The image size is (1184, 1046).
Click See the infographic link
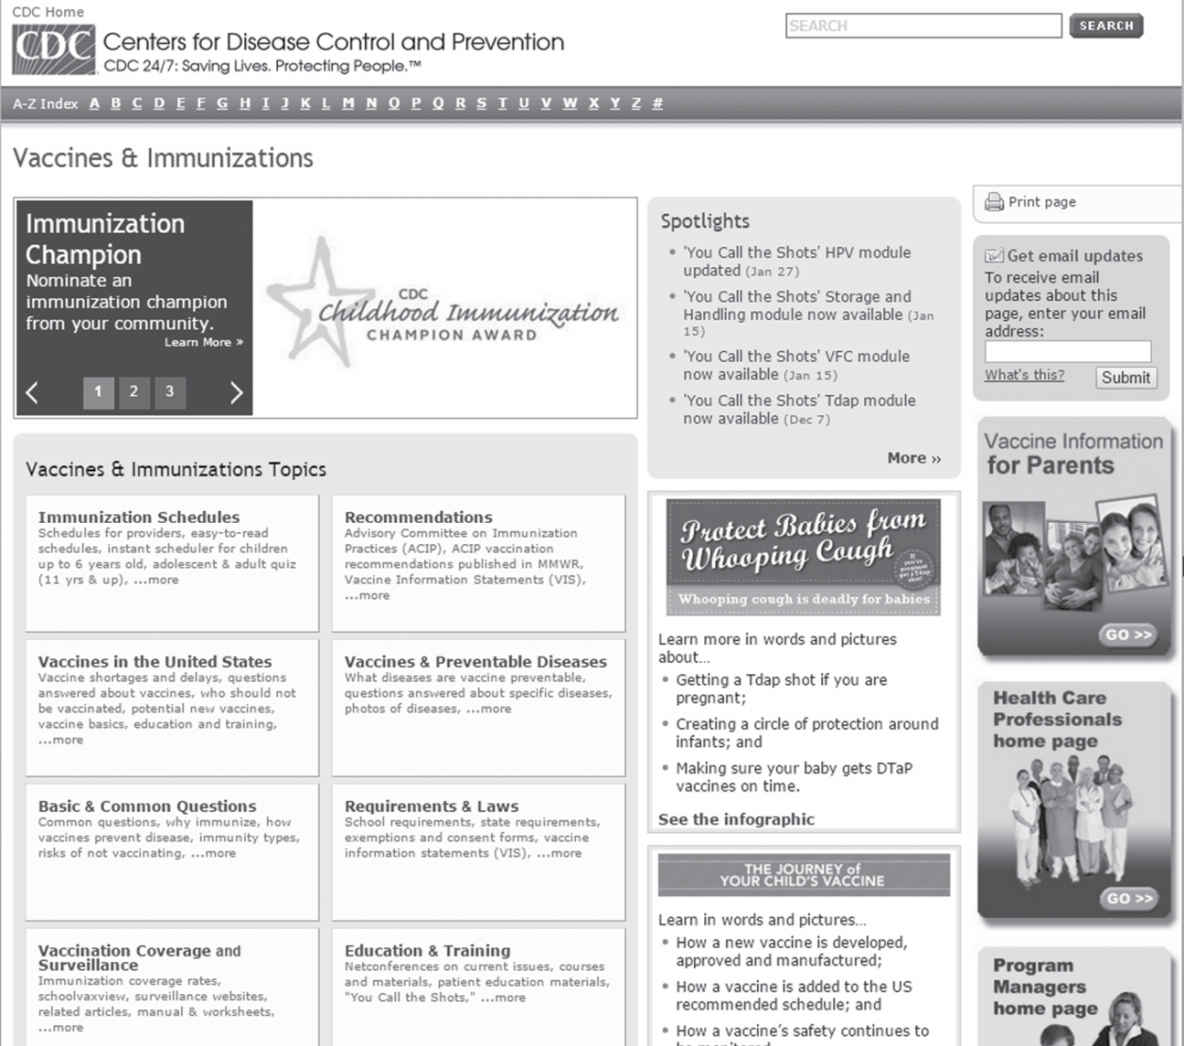(736, 819)
